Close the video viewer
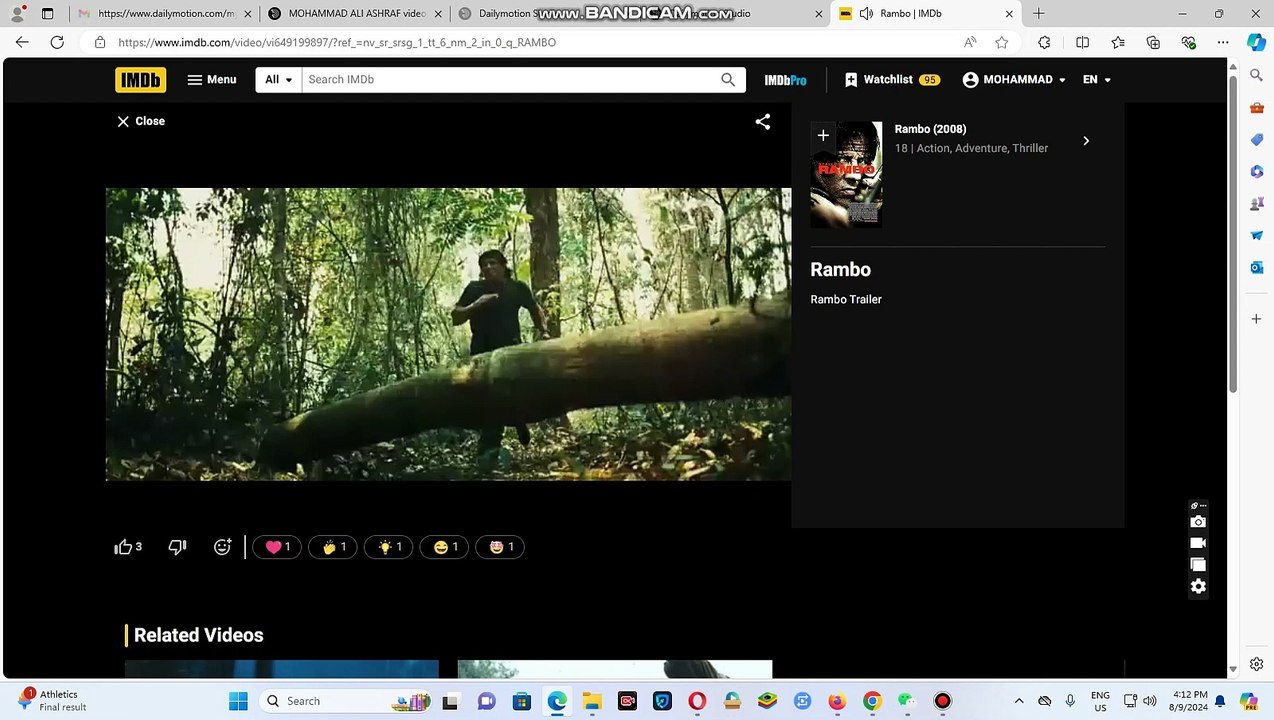Image resolution: width=1274 pixels, height=720 pixels. 141,121
